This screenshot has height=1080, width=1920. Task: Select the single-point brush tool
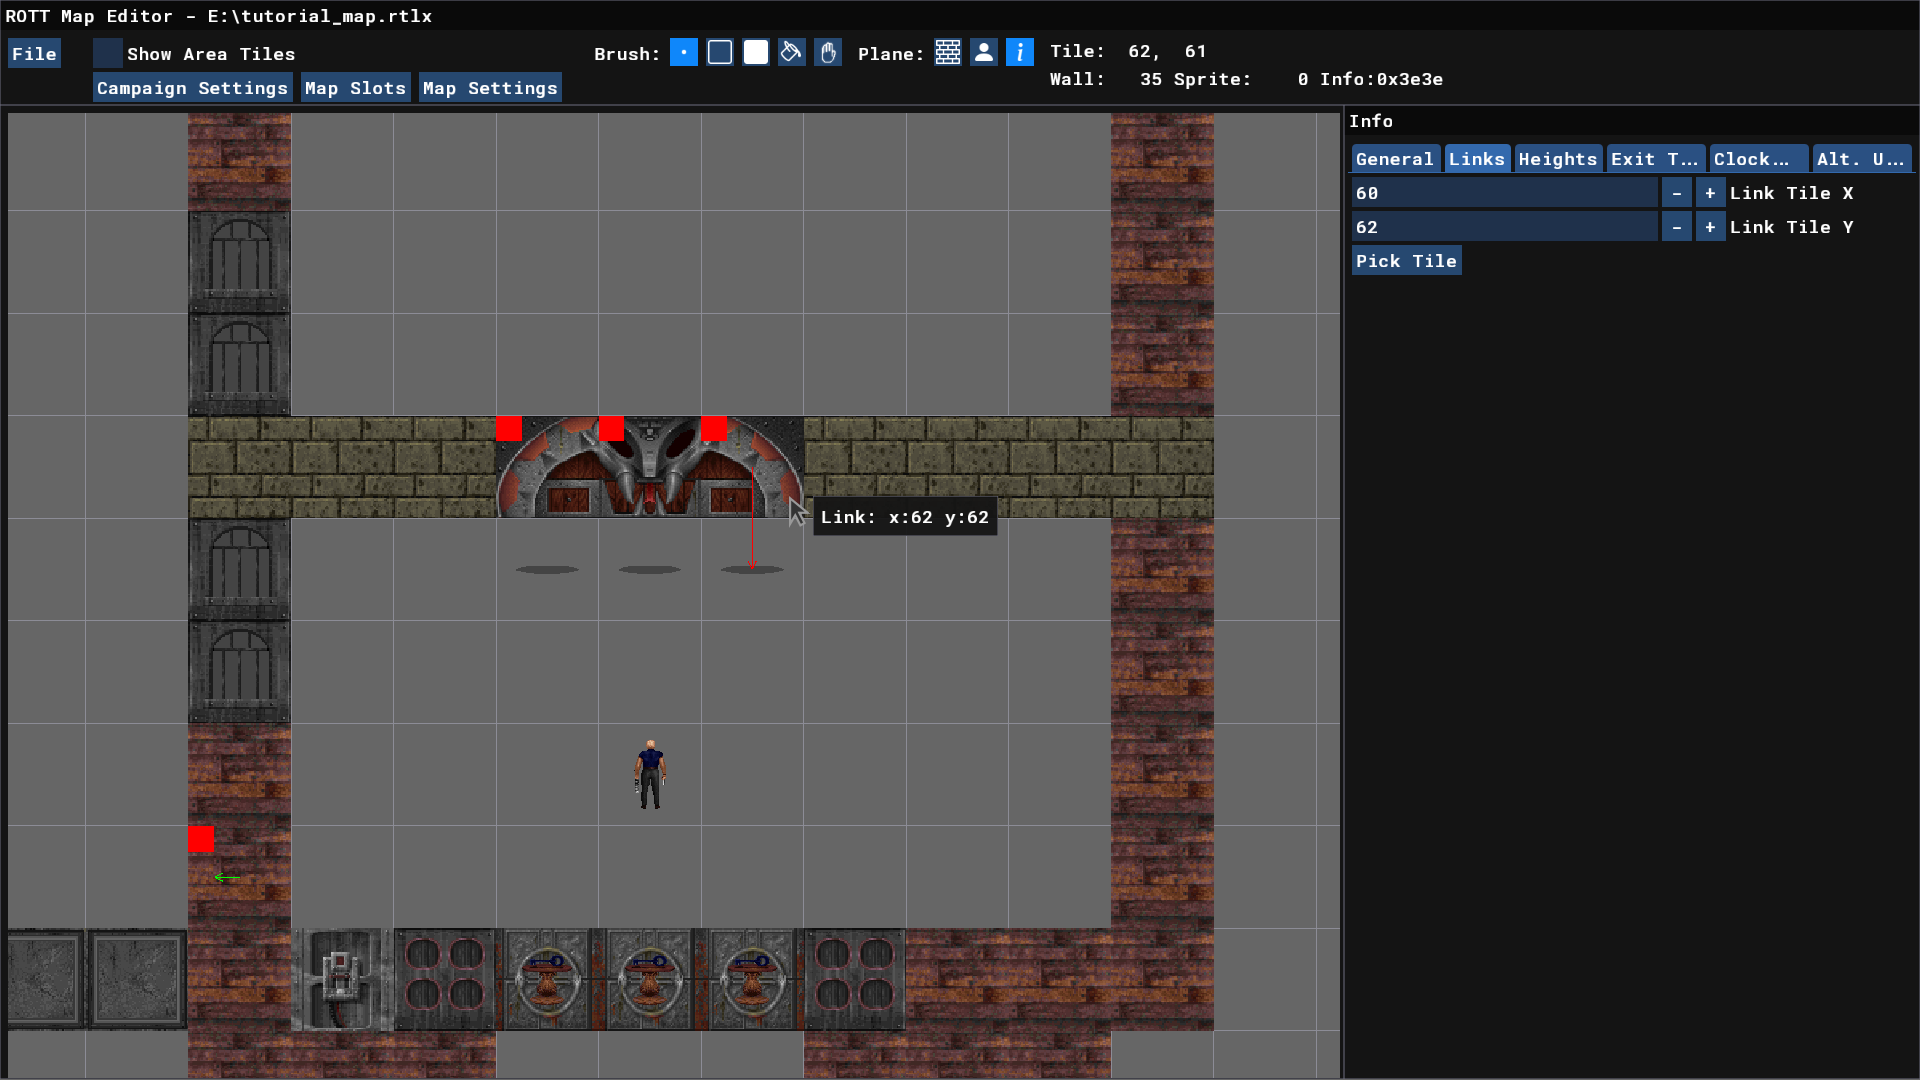click(x=684, y=53)
